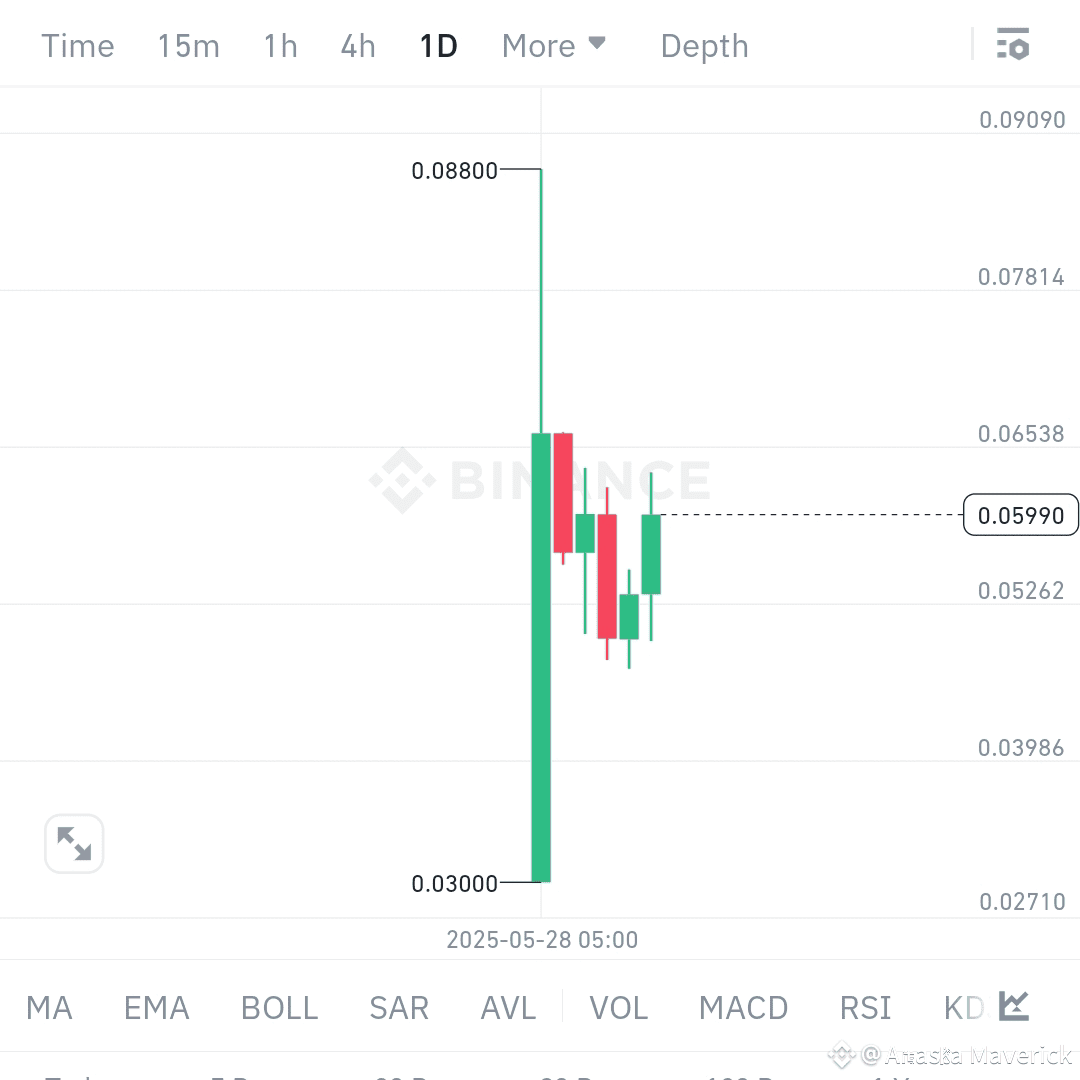The height and width of the screenshot is (1080, 1080).
Task: Select the candlestick chart style icon bottom right
Action: [1013, 1007]
